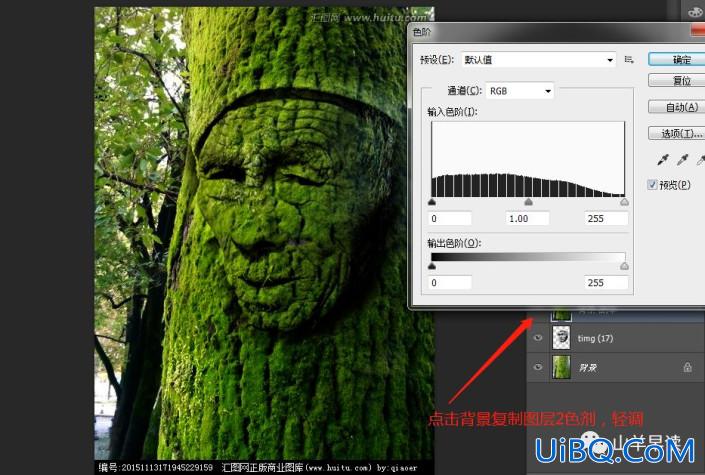Viewport: 705px width, 475px height.
Task: Click the 色阶 dialog title bar
Action: [556, 32]
